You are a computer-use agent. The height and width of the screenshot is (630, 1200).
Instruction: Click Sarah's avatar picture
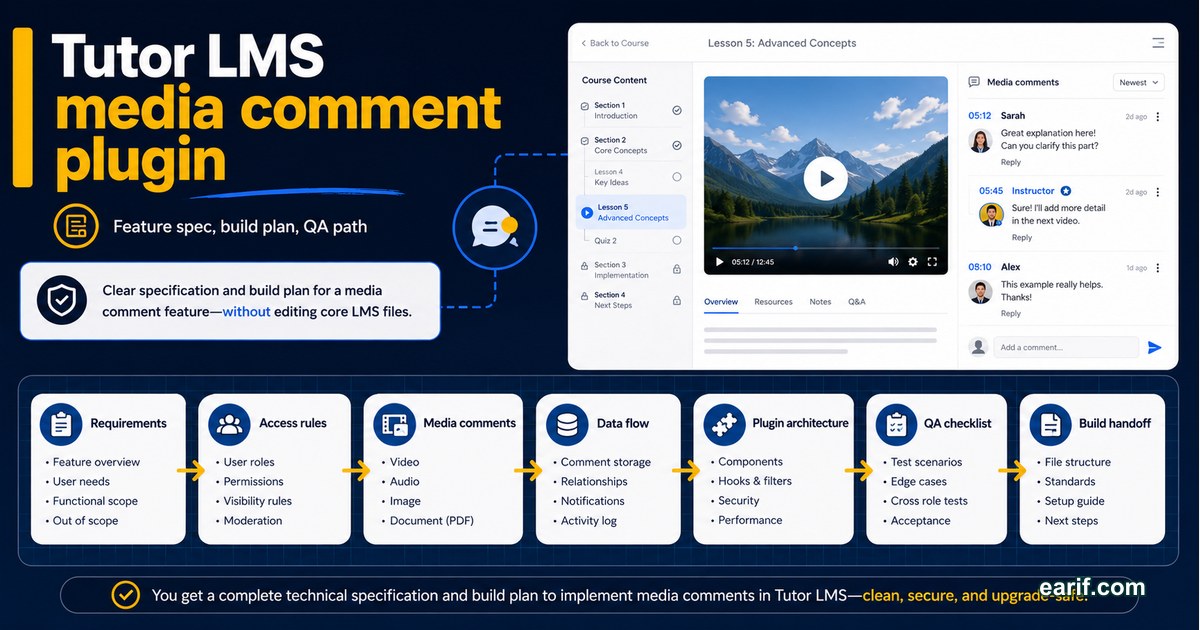(x=981, y=141)
